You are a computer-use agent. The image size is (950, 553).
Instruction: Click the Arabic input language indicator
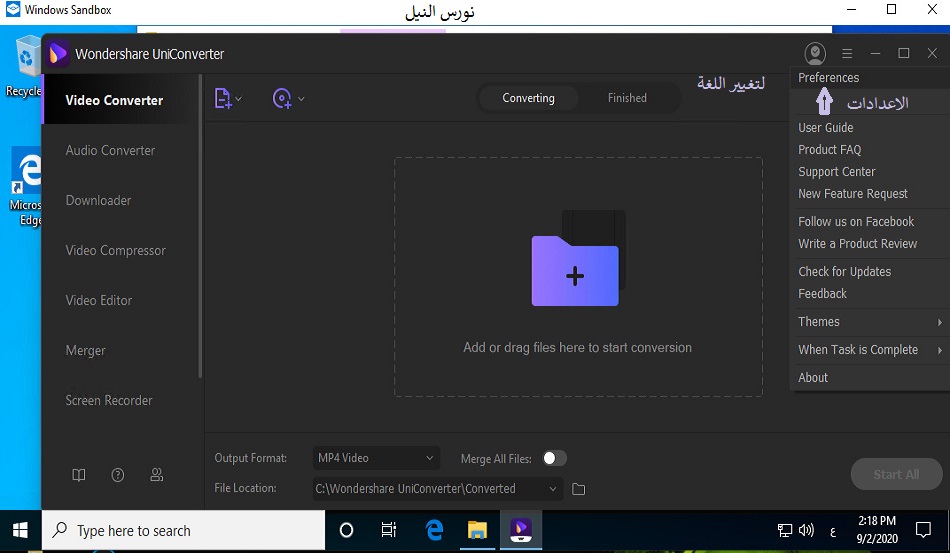point(832,531)
